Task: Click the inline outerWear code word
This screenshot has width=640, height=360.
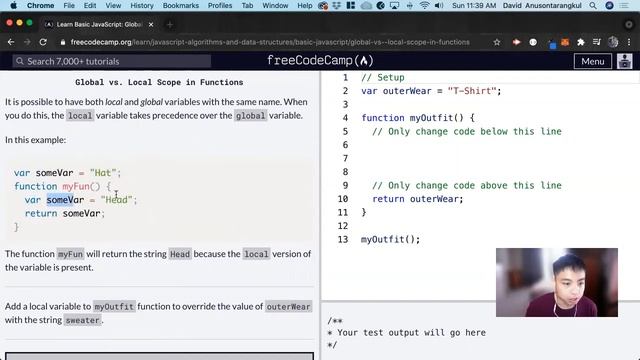Action: click(x=288, y=307)
